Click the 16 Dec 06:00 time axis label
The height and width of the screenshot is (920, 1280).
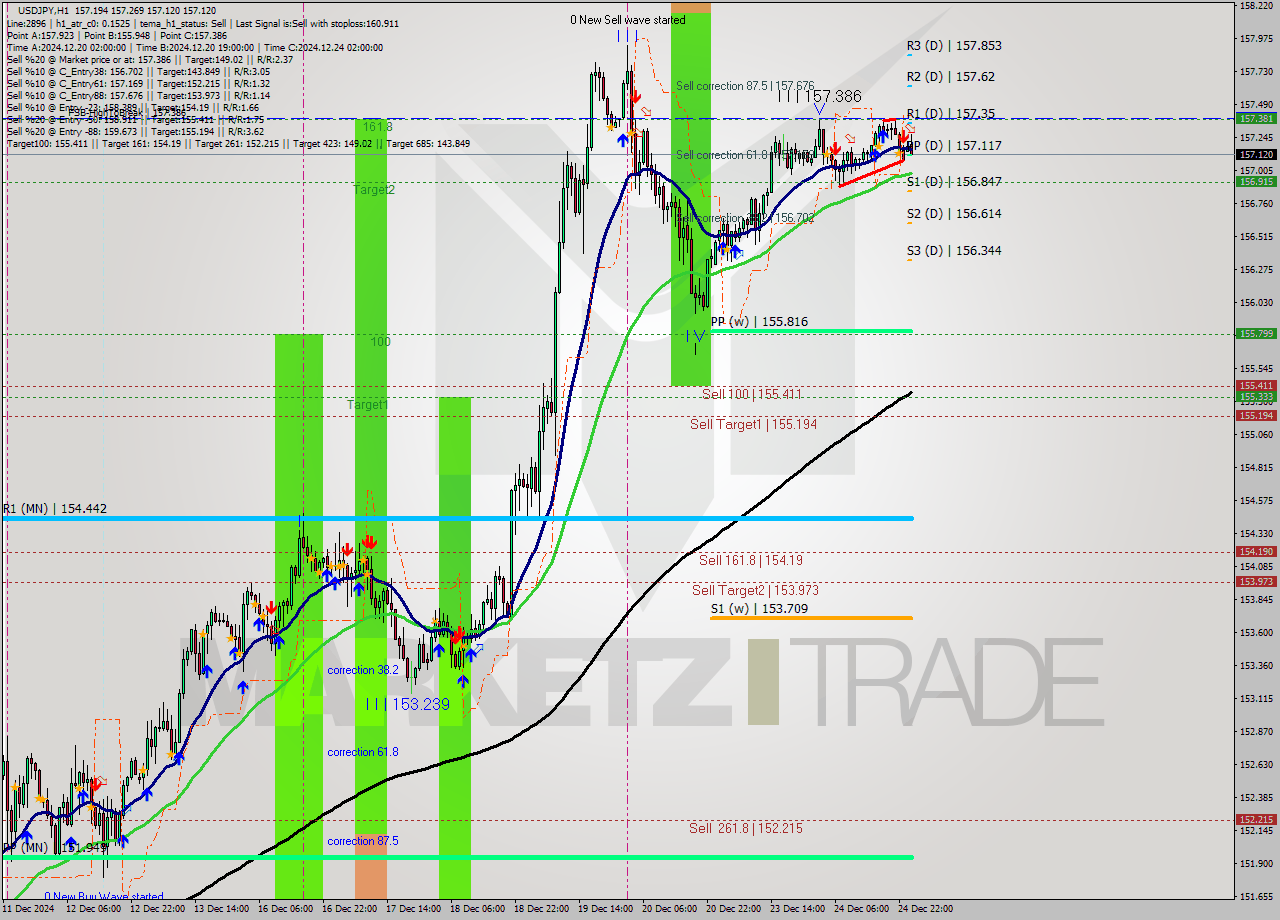285,910
